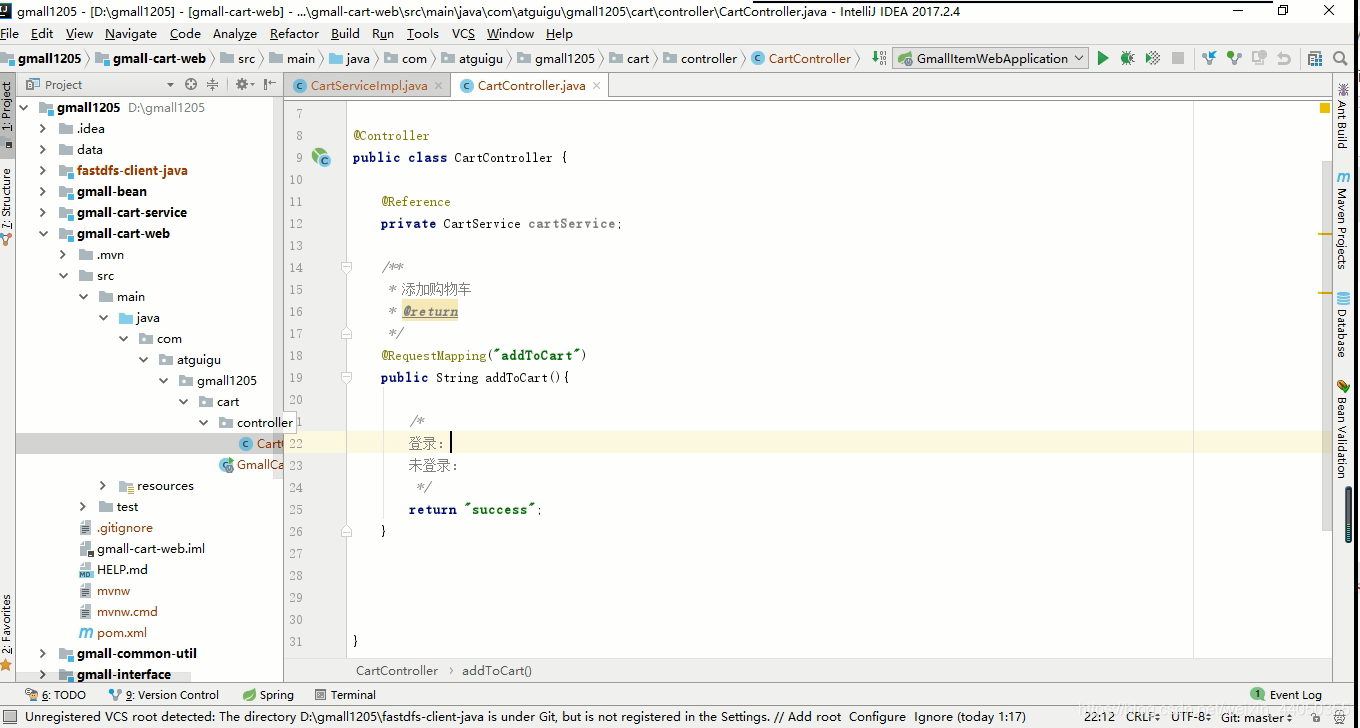Open Ant Build side panel
Image resolution: width=1360 pixels, height=728 pixels.
pyautogui.click(x=1343, y=116)
